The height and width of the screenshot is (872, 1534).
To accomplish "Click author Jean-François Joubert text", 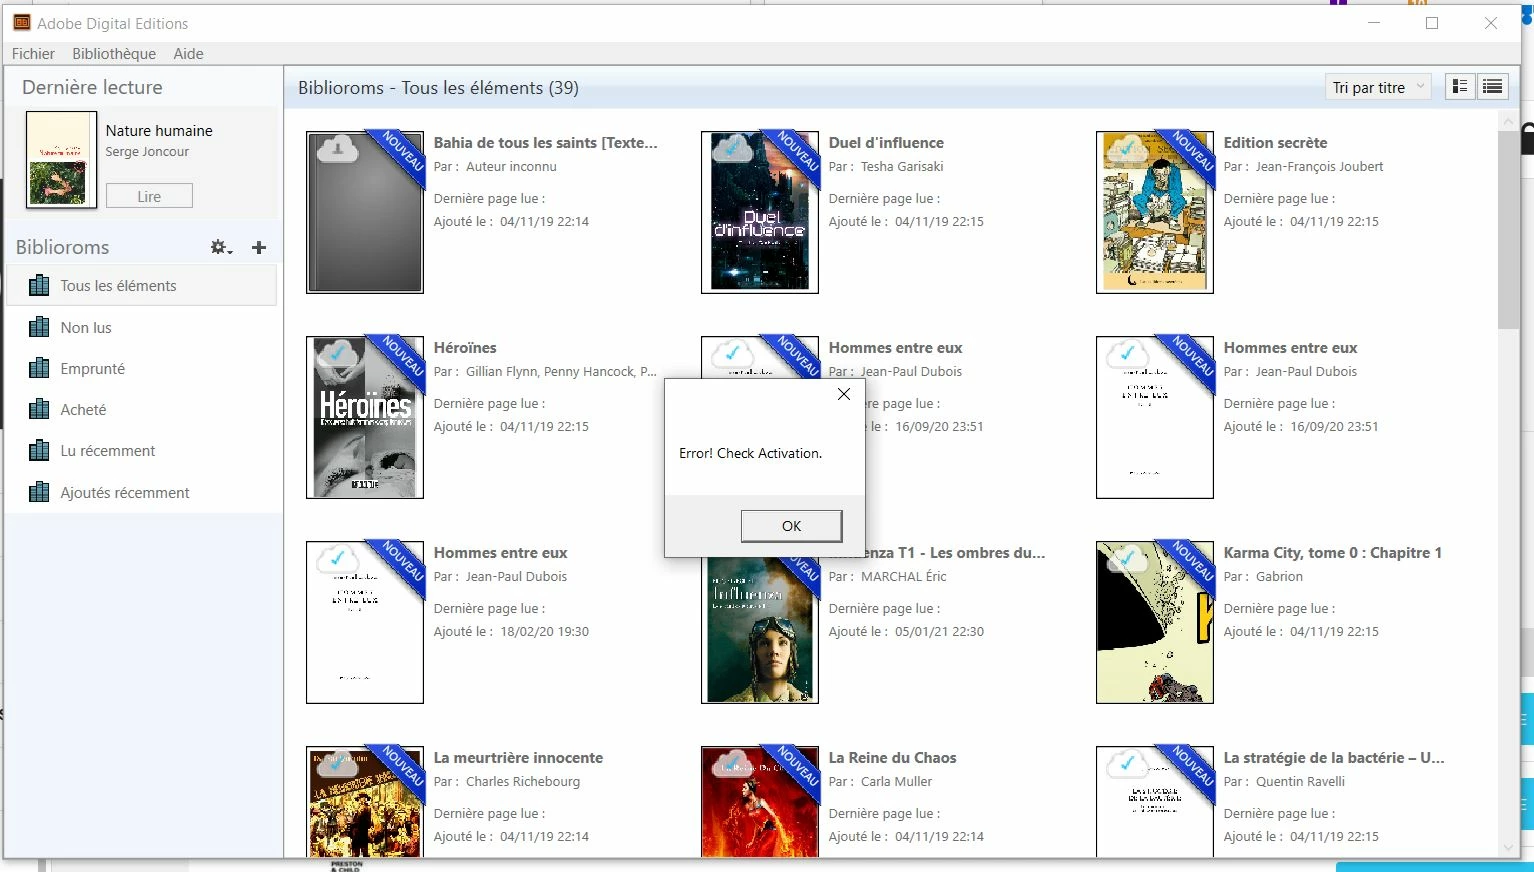I will click(1320, 167).
